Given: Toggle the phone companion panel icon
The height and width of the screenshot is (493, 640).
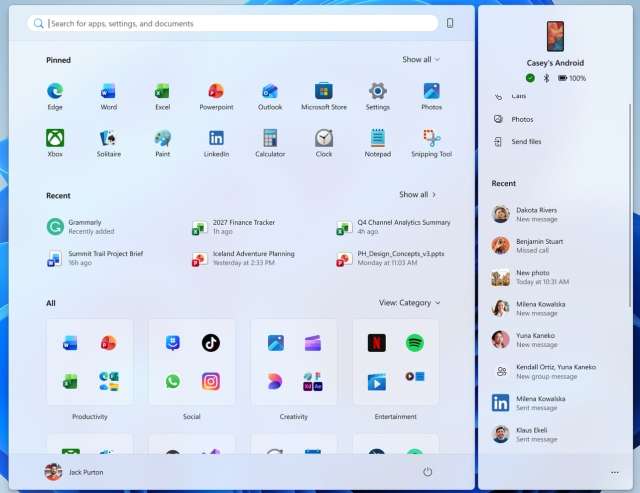Looking at the screenshot, I should click(x=450, y=23).
